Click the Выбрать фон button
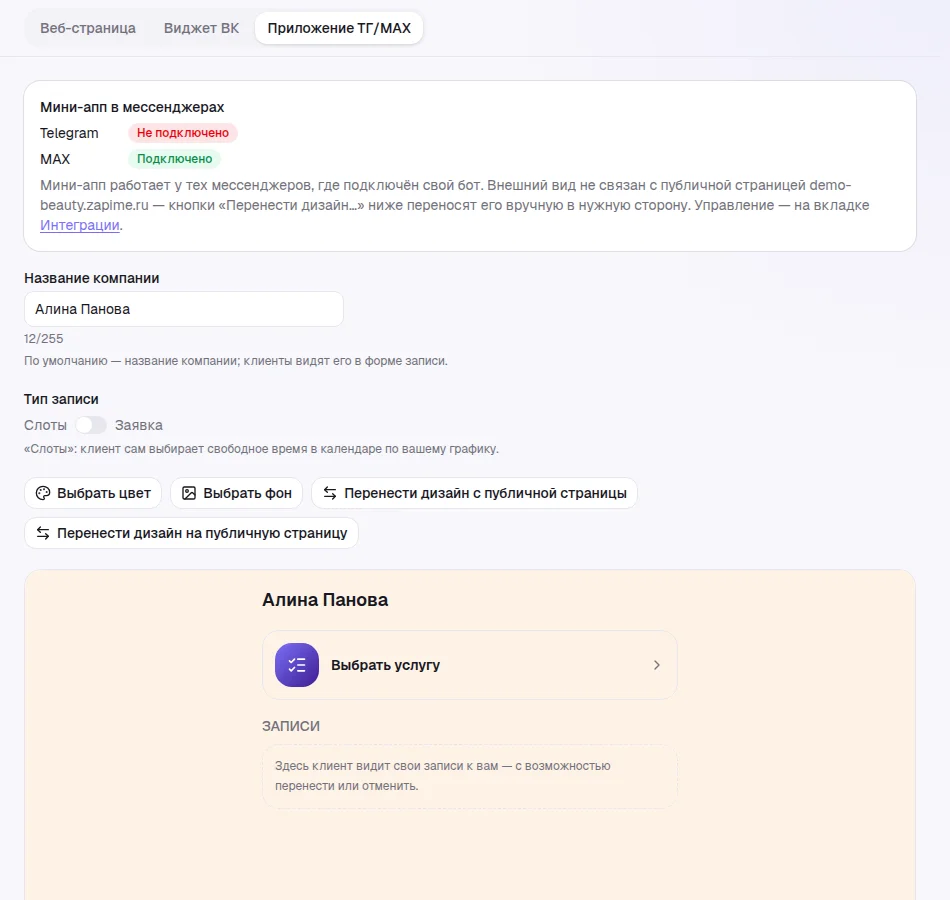The image size is (950, 900). coord(236,493)
